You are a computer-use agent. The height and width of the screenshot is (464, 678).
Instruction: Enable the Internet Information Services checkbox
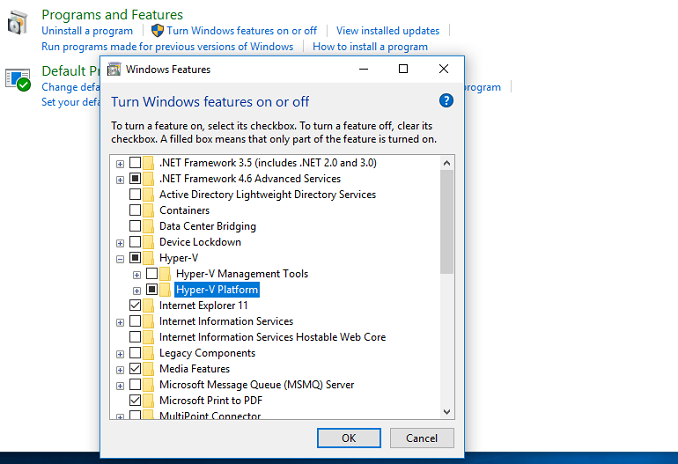coord(135,321)
